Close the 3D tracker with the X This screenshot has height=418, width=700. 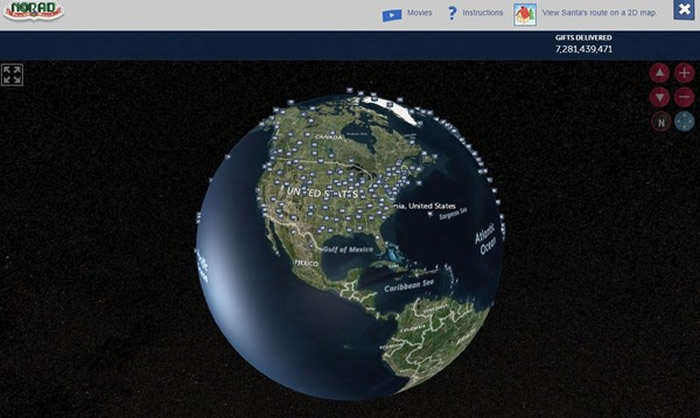(684, 9)
